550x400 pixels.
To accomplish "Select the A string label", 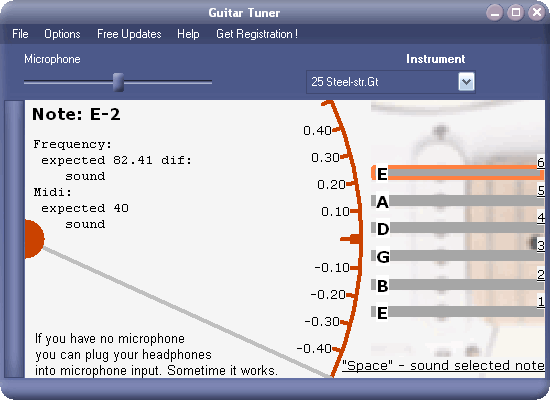I will (382, 202).
